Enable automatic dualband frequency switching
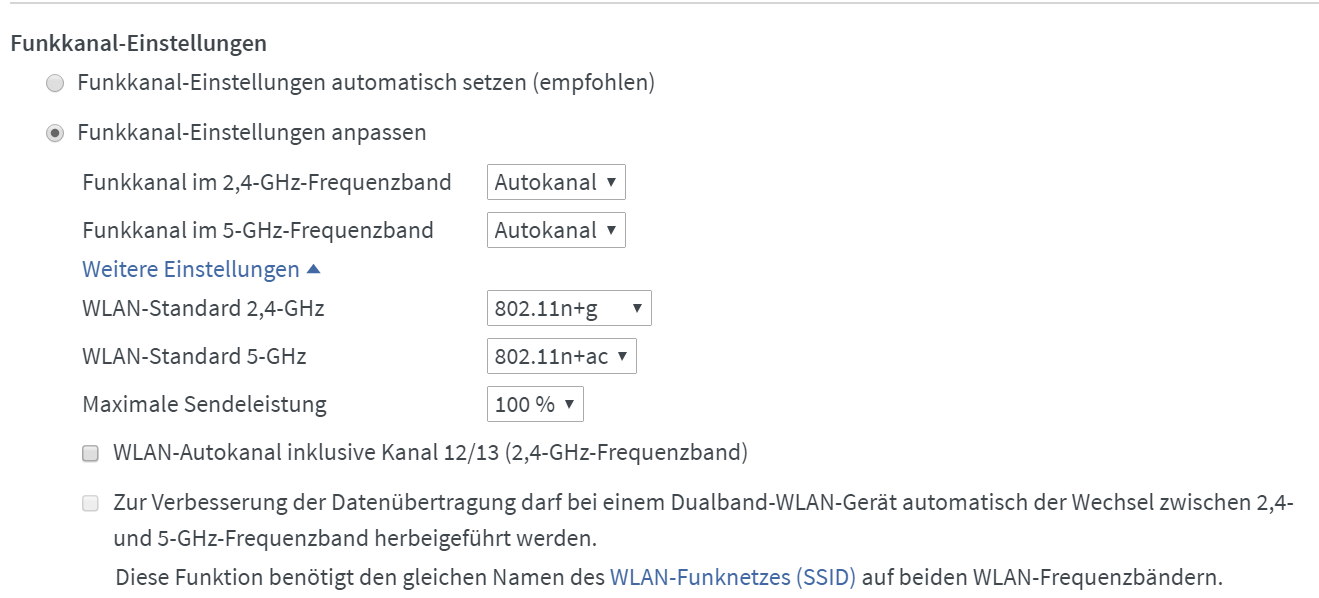Viewport: 1319px width, 598px height. 91,502
